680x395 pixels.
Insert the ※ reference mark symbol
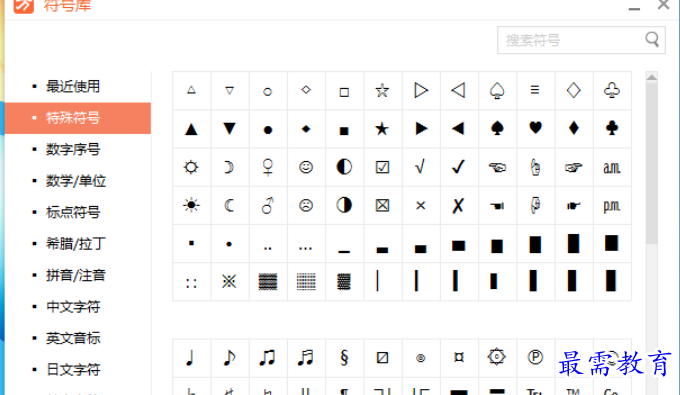(x=229, y=282)
